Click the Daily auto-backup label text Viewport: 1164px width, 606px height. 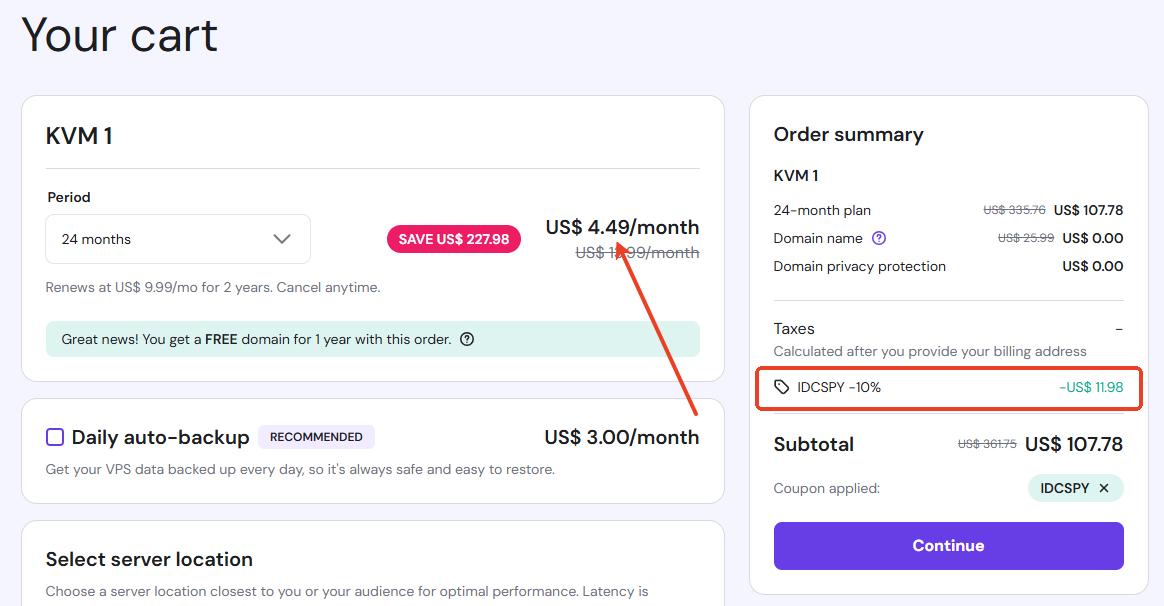pyautogui.click(x=160, y=437)
